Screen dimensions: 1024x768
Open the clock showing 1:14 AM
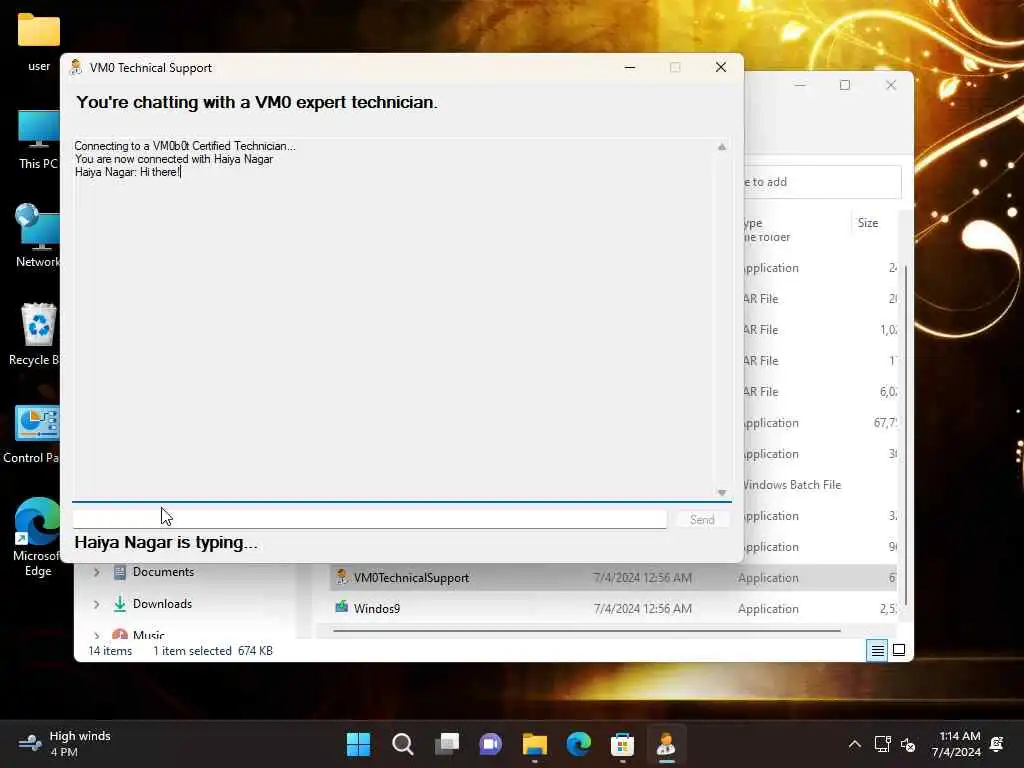(957, 744)
